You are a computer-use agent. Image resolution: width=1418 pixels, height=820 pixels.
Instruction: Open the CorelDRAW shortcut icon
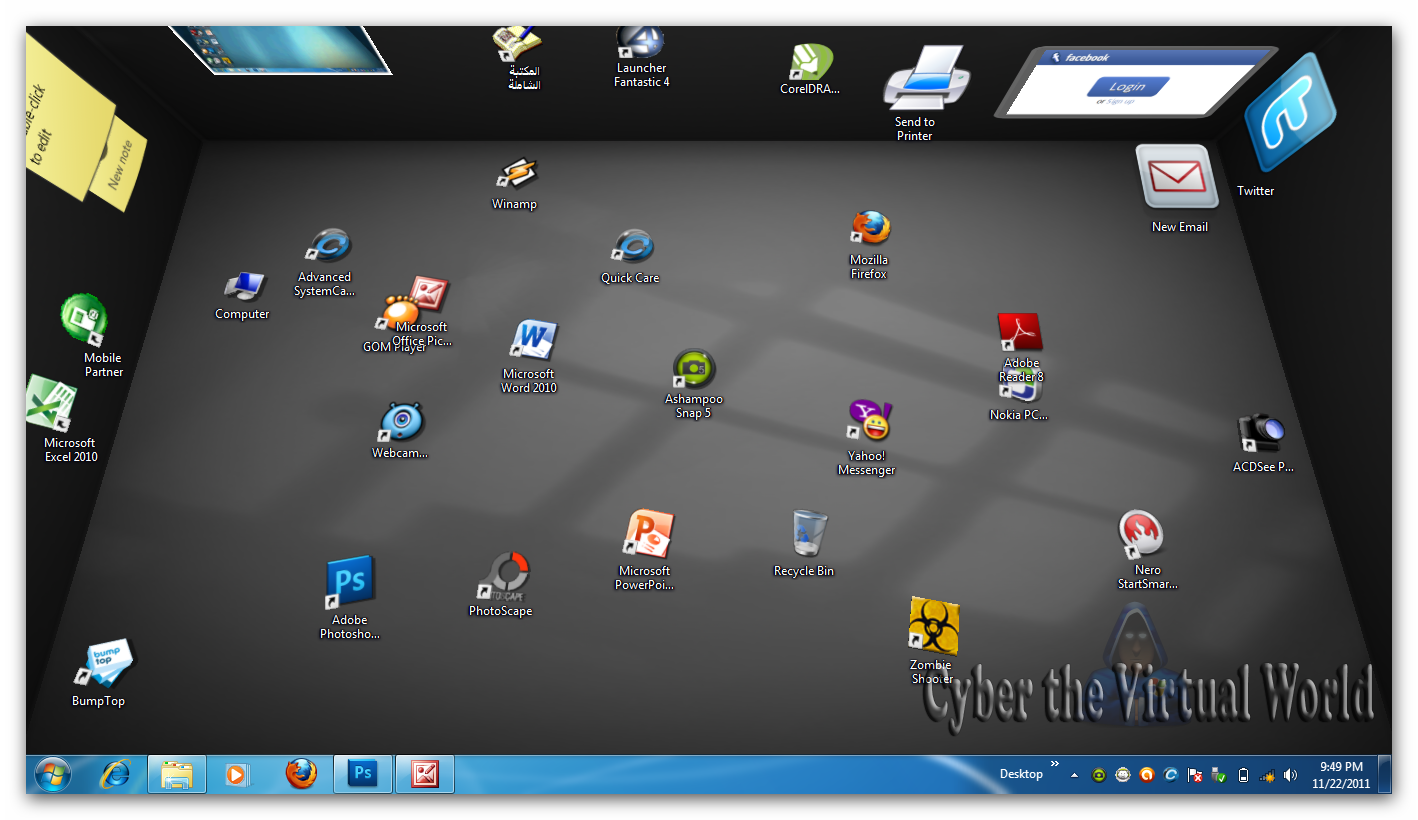811,62
